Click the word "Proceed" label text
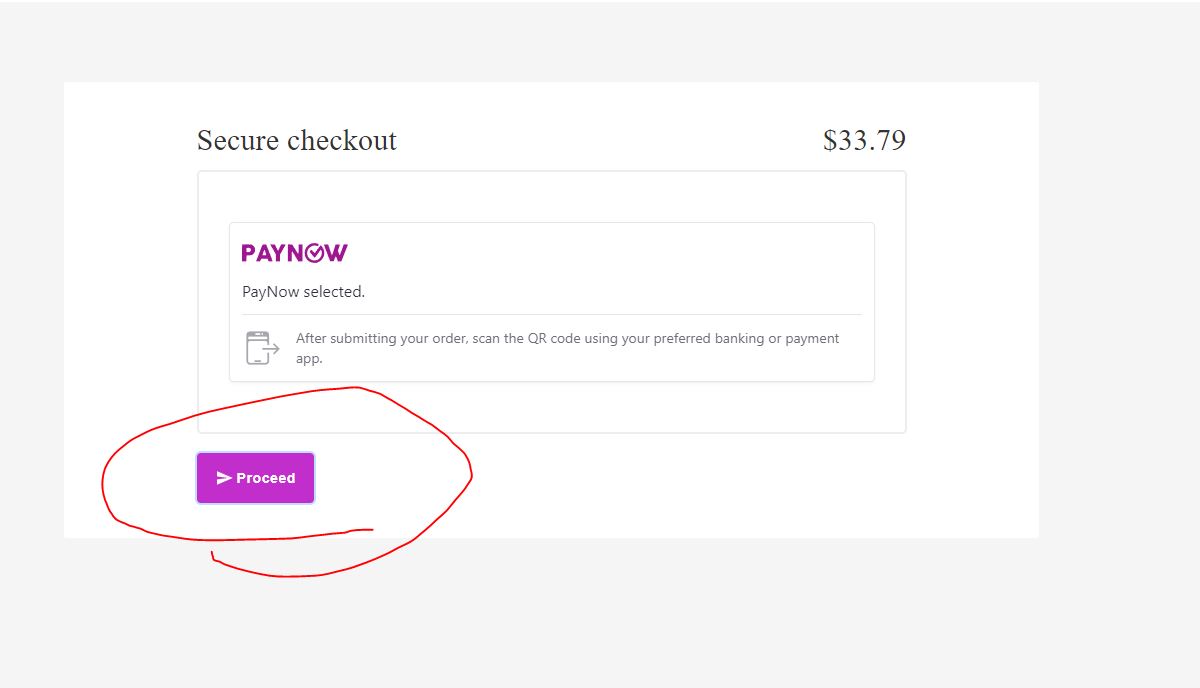 265,478
